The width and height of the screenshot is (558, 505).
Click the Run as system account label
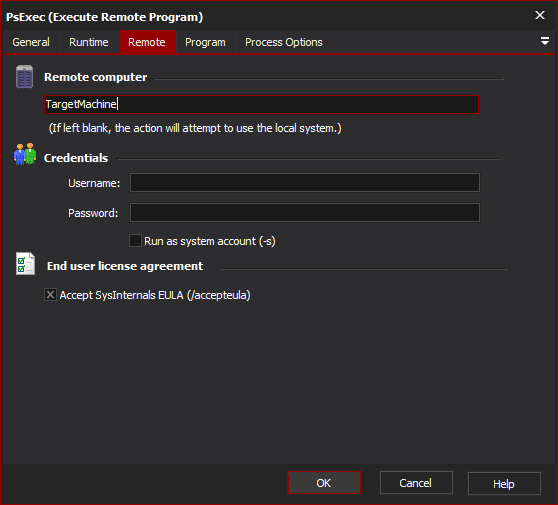[x=210, y=241]
